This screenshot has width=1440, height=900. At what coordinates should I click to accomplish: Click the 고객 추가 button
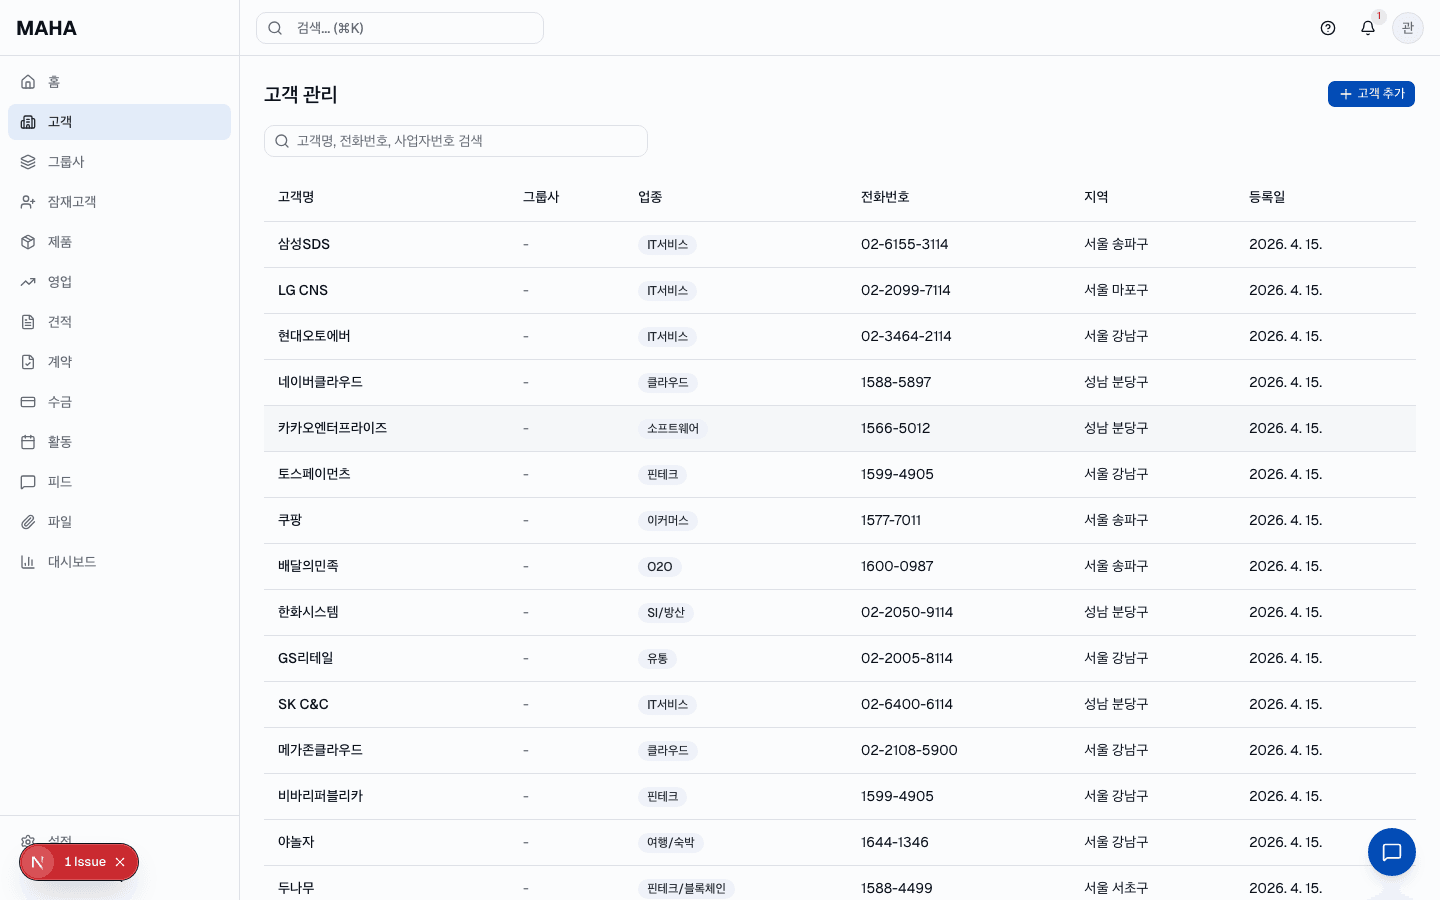[1371, 94]
